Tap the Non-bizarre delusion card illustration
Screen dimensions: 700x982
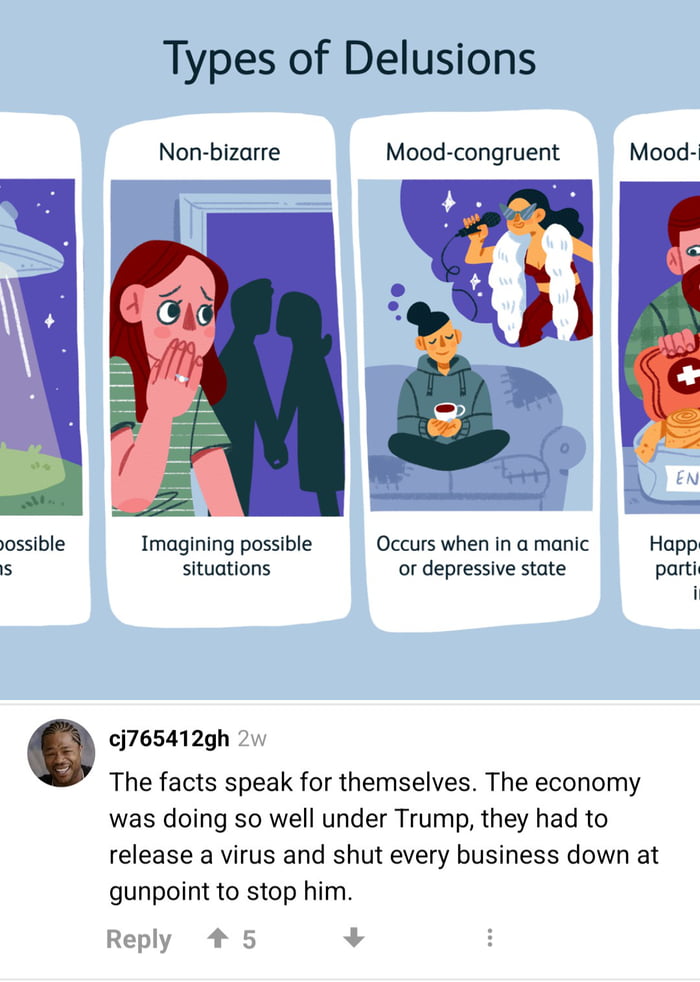tap(227, 348)
